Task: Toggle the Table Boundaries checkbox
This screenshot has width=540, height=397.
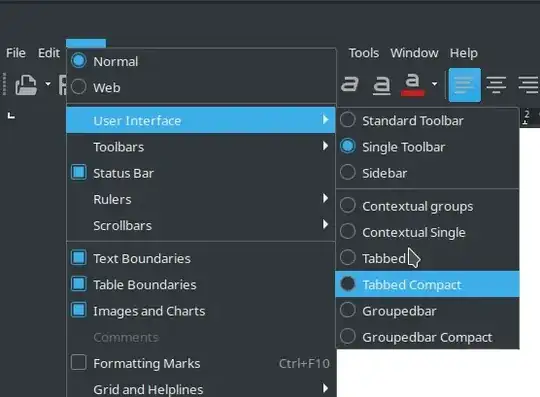Action: (79, 284)
